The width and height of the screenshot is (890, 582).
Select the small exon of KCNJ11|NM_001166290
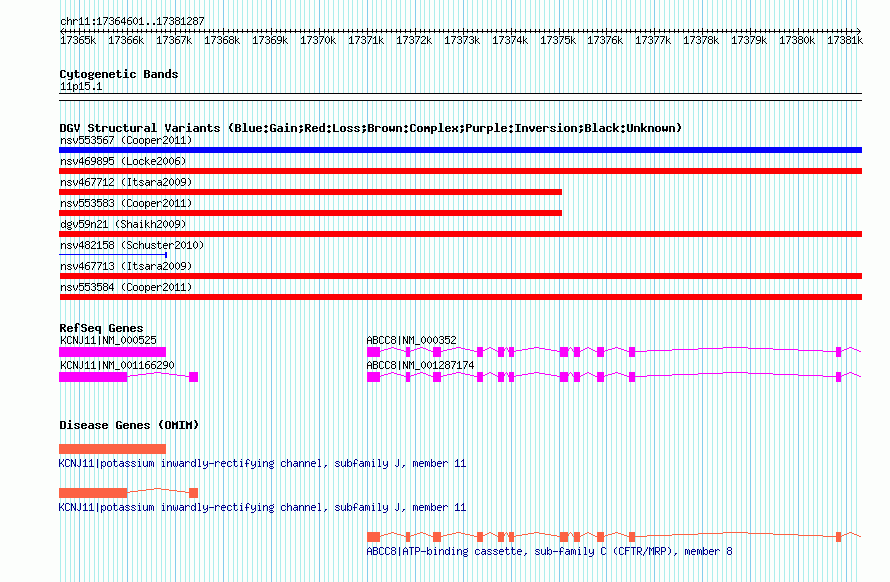coord(194,377)
